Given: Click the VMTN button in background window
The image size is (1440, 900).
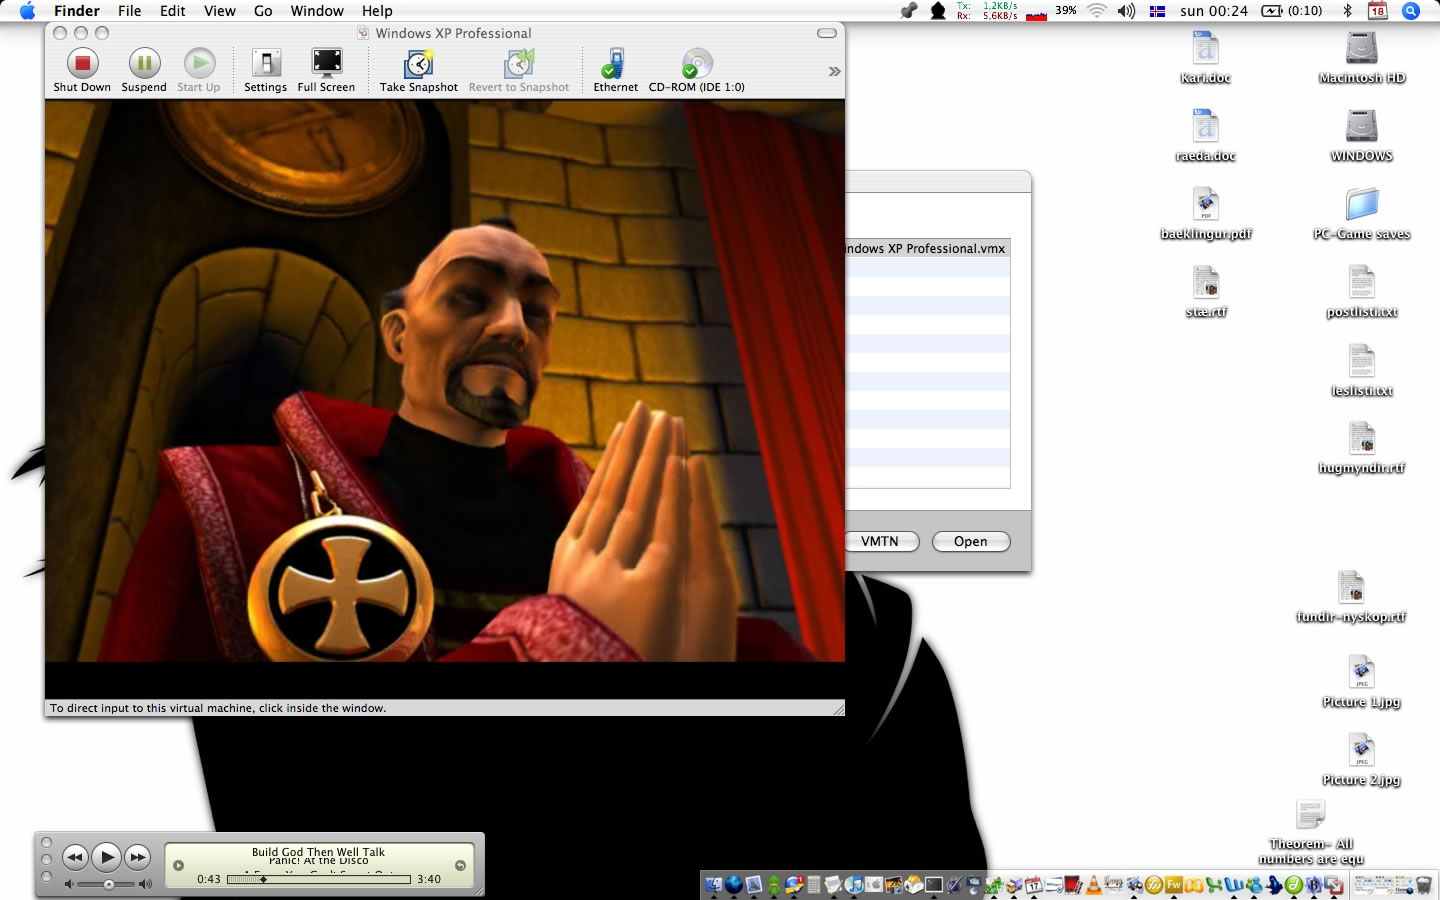Looking at the screenshot, I should click(879, 541).
